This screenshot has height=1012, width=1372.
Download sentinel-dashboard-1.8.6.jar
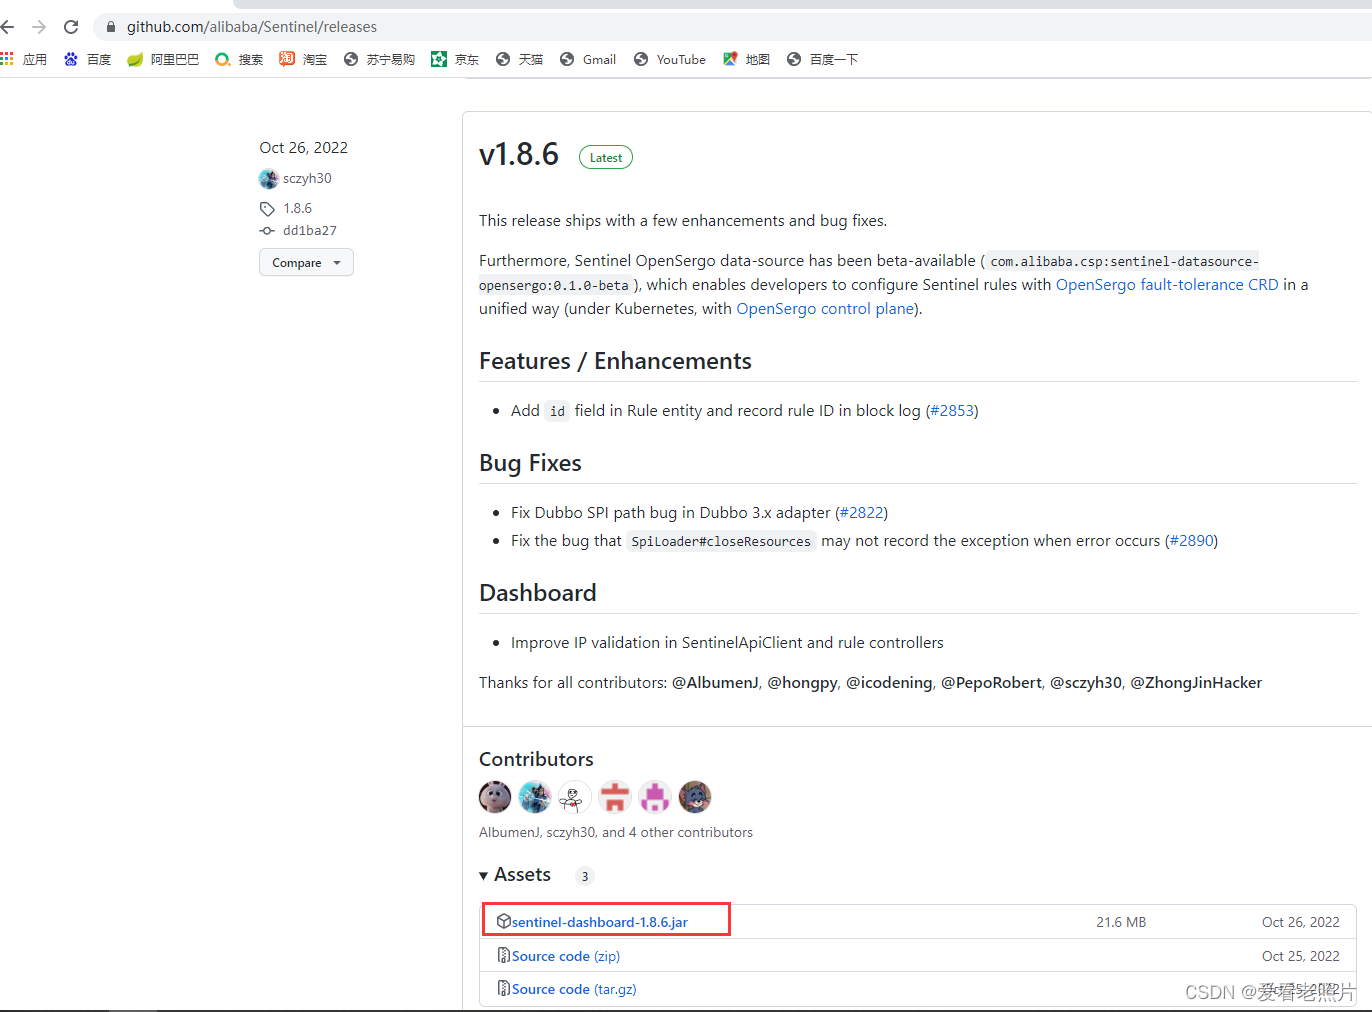(x=599, y=922)
